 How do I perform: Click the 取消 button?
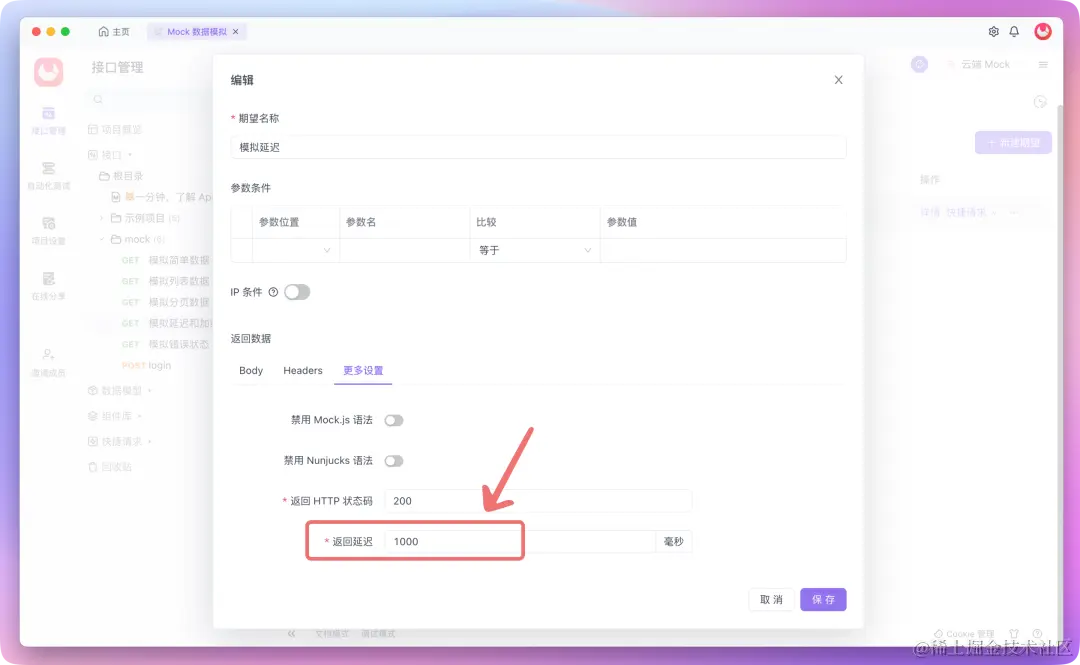pyautogui.click(x=771, y=600)
